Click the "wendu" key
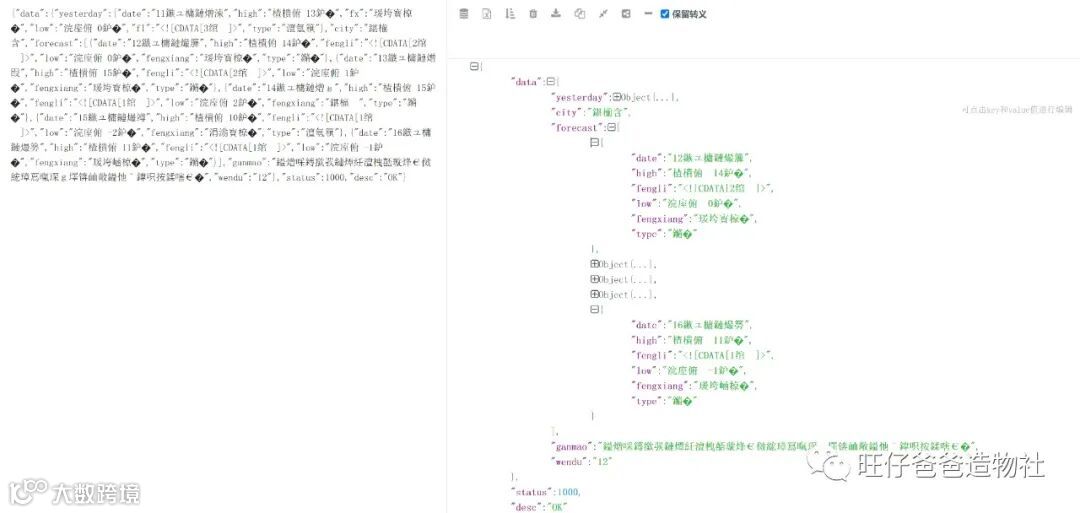 pos(570,461)
